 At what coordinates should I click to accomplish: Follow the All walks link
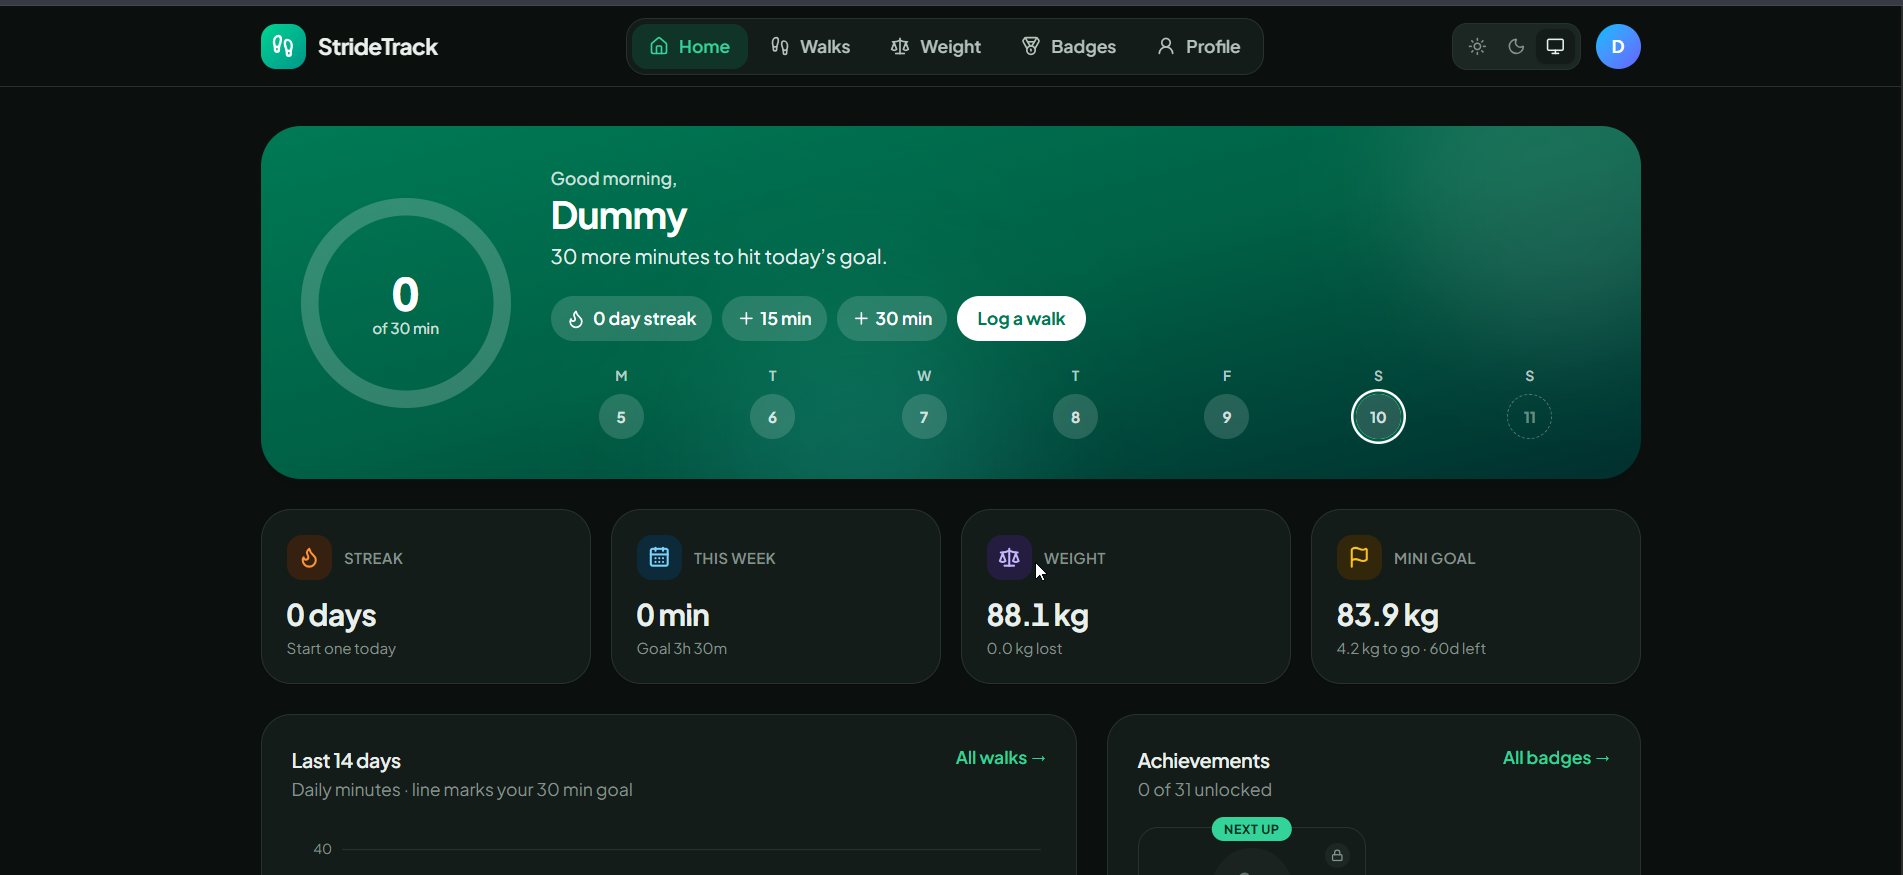[x=1001, y=758]
